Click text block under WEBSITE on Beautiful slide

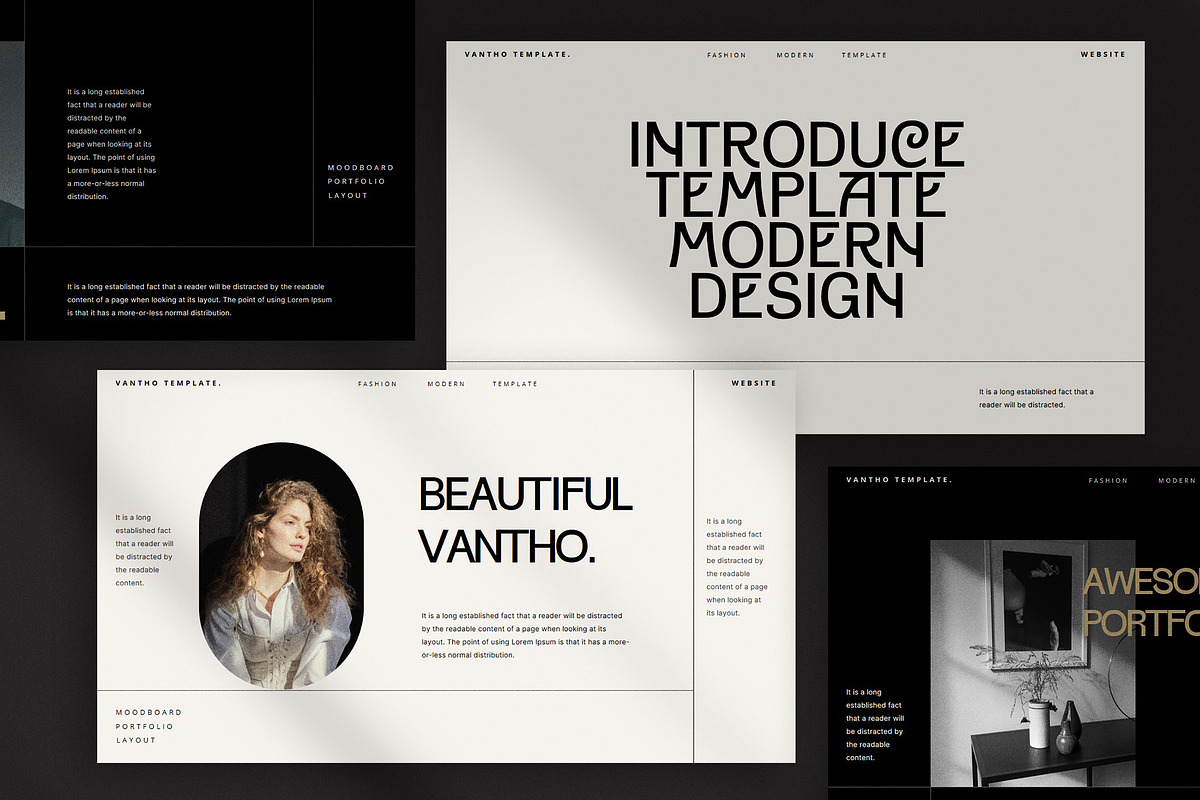click(x=737, y=567)
